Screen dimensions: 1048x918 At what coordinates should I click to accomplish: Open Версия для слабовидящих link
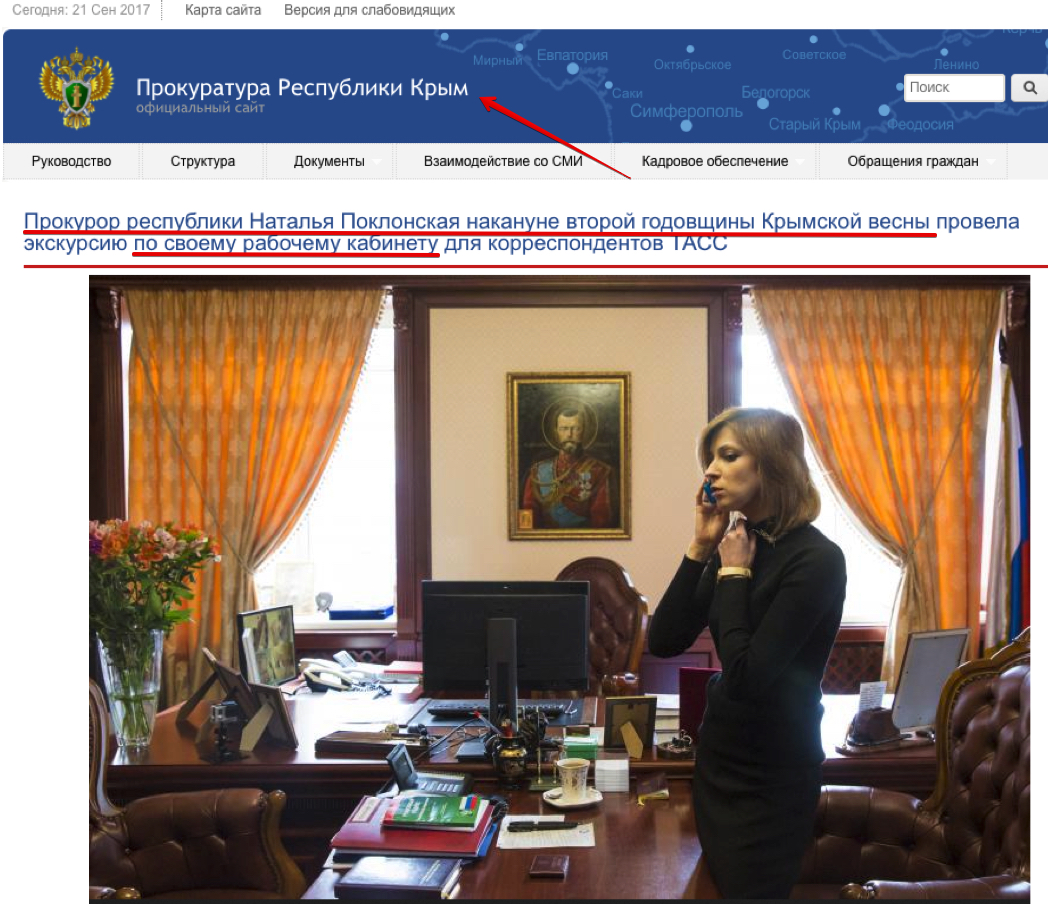pyautogui.click(x=369, y=10)
